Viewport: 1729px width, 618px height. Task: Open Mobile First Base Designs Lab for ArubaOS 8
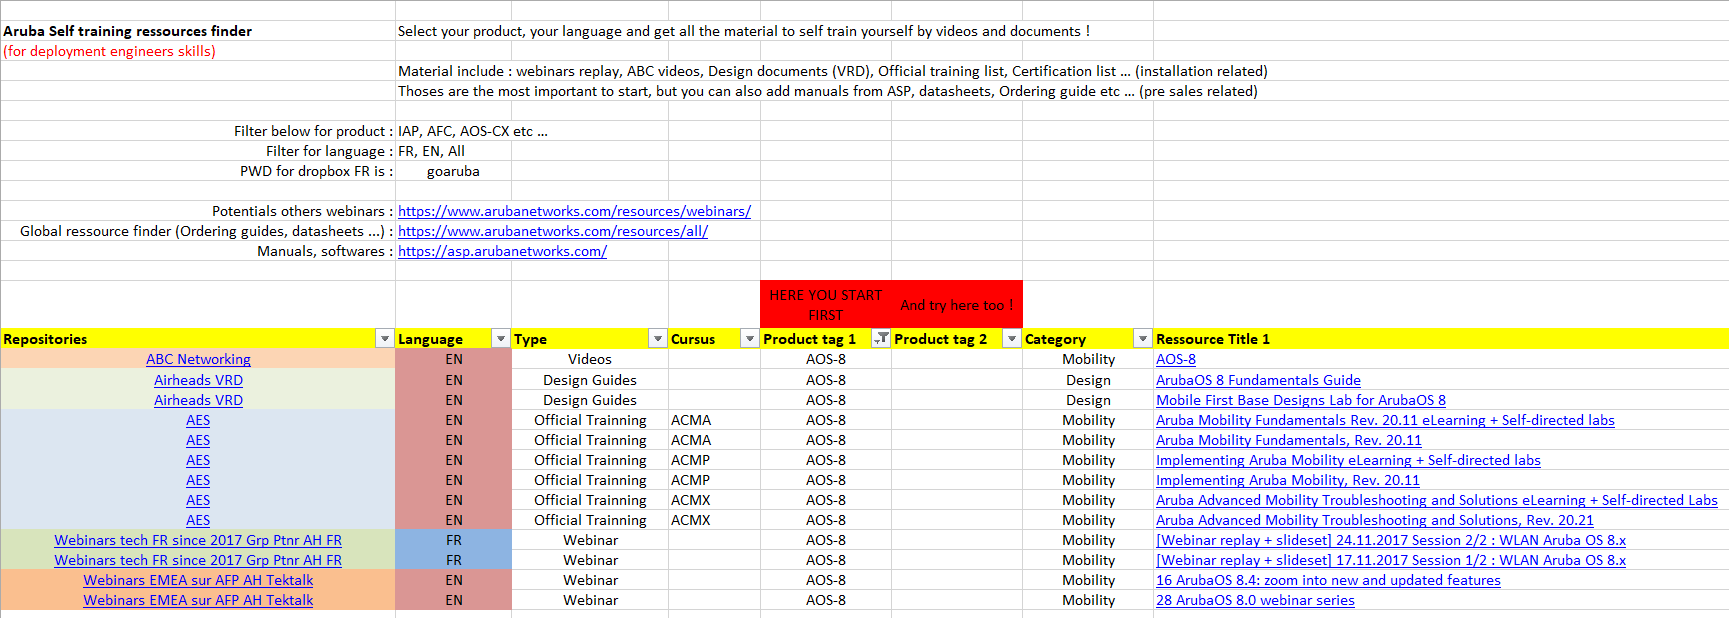tap(1301, 400)
